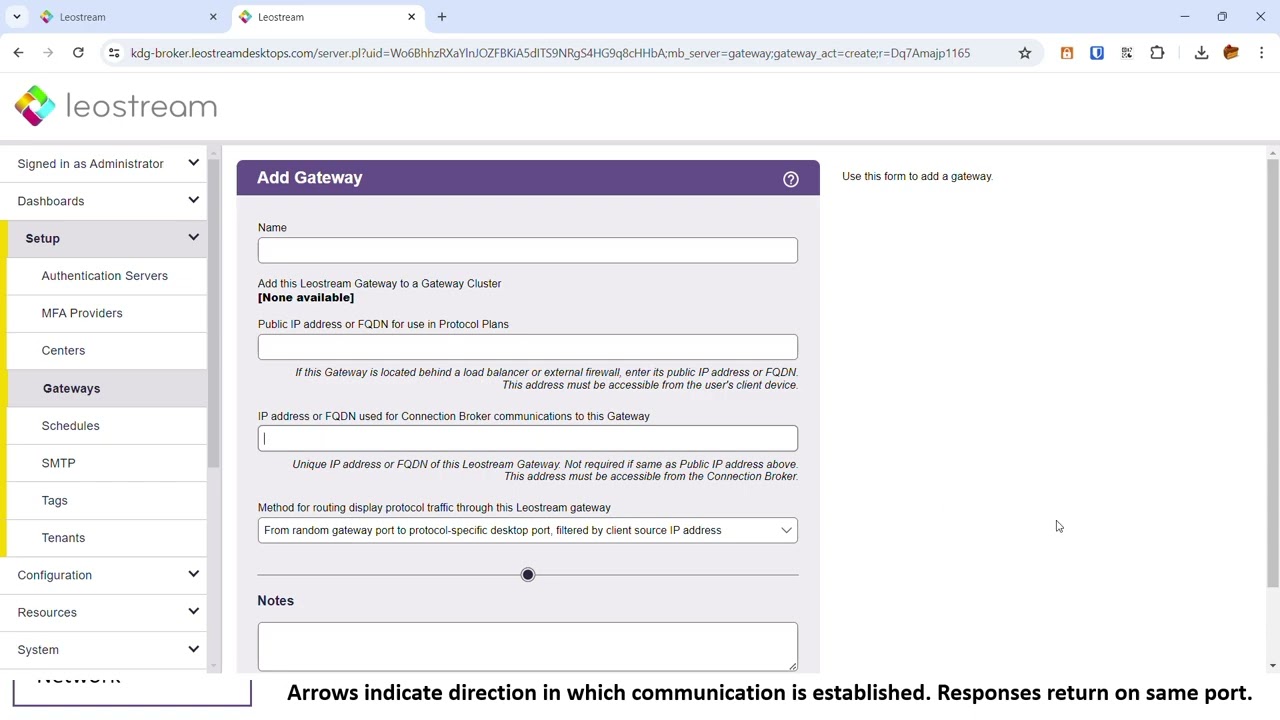Open the Add Gateway help icon

[791, 179]
